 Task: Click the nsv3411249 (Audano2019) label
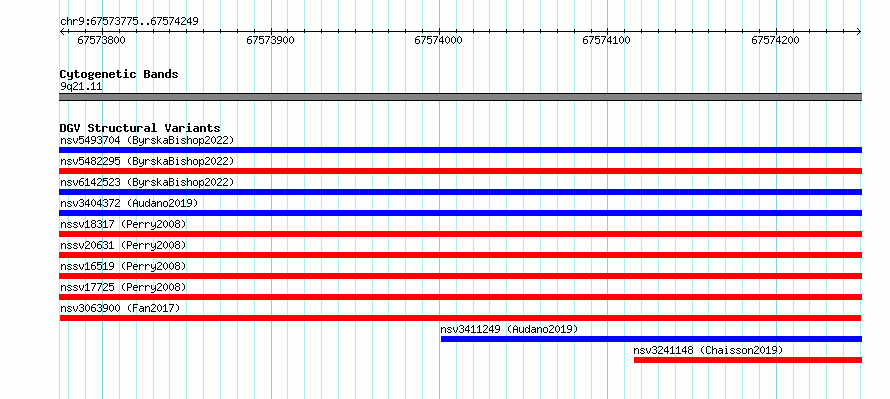coord(509,329)
